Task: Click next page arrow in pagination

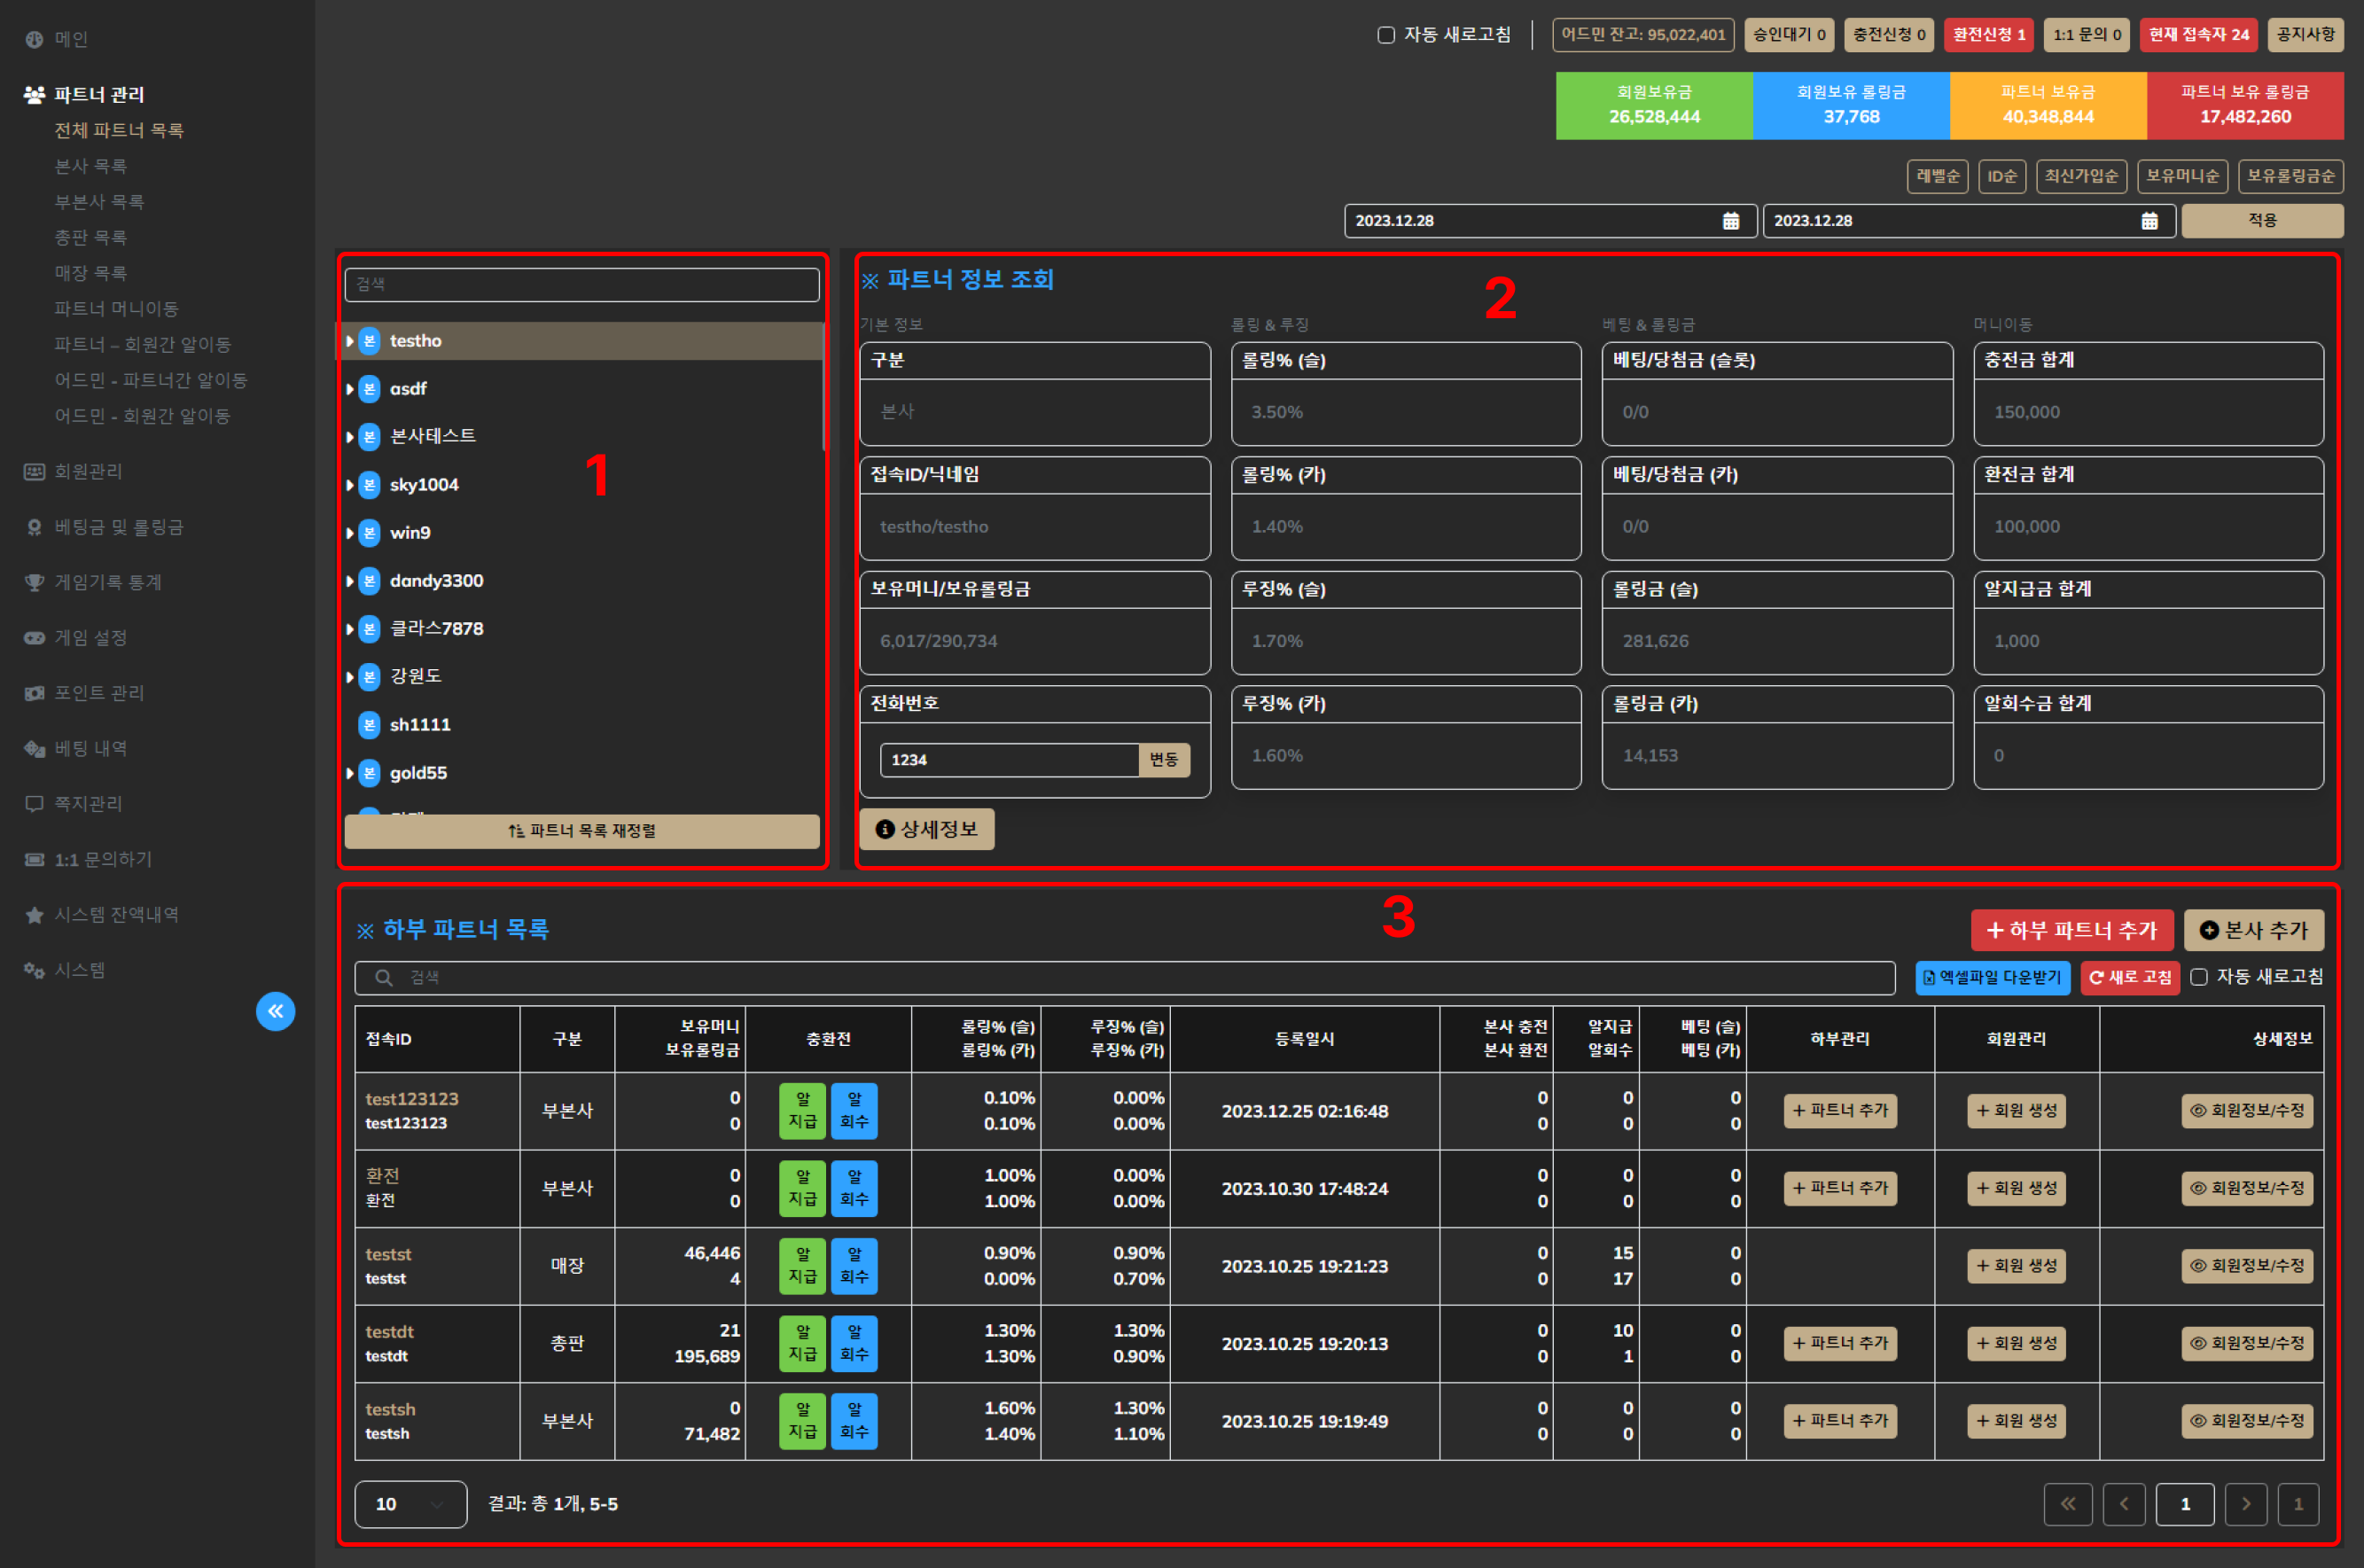Action: click(x=2246, y=1504)
